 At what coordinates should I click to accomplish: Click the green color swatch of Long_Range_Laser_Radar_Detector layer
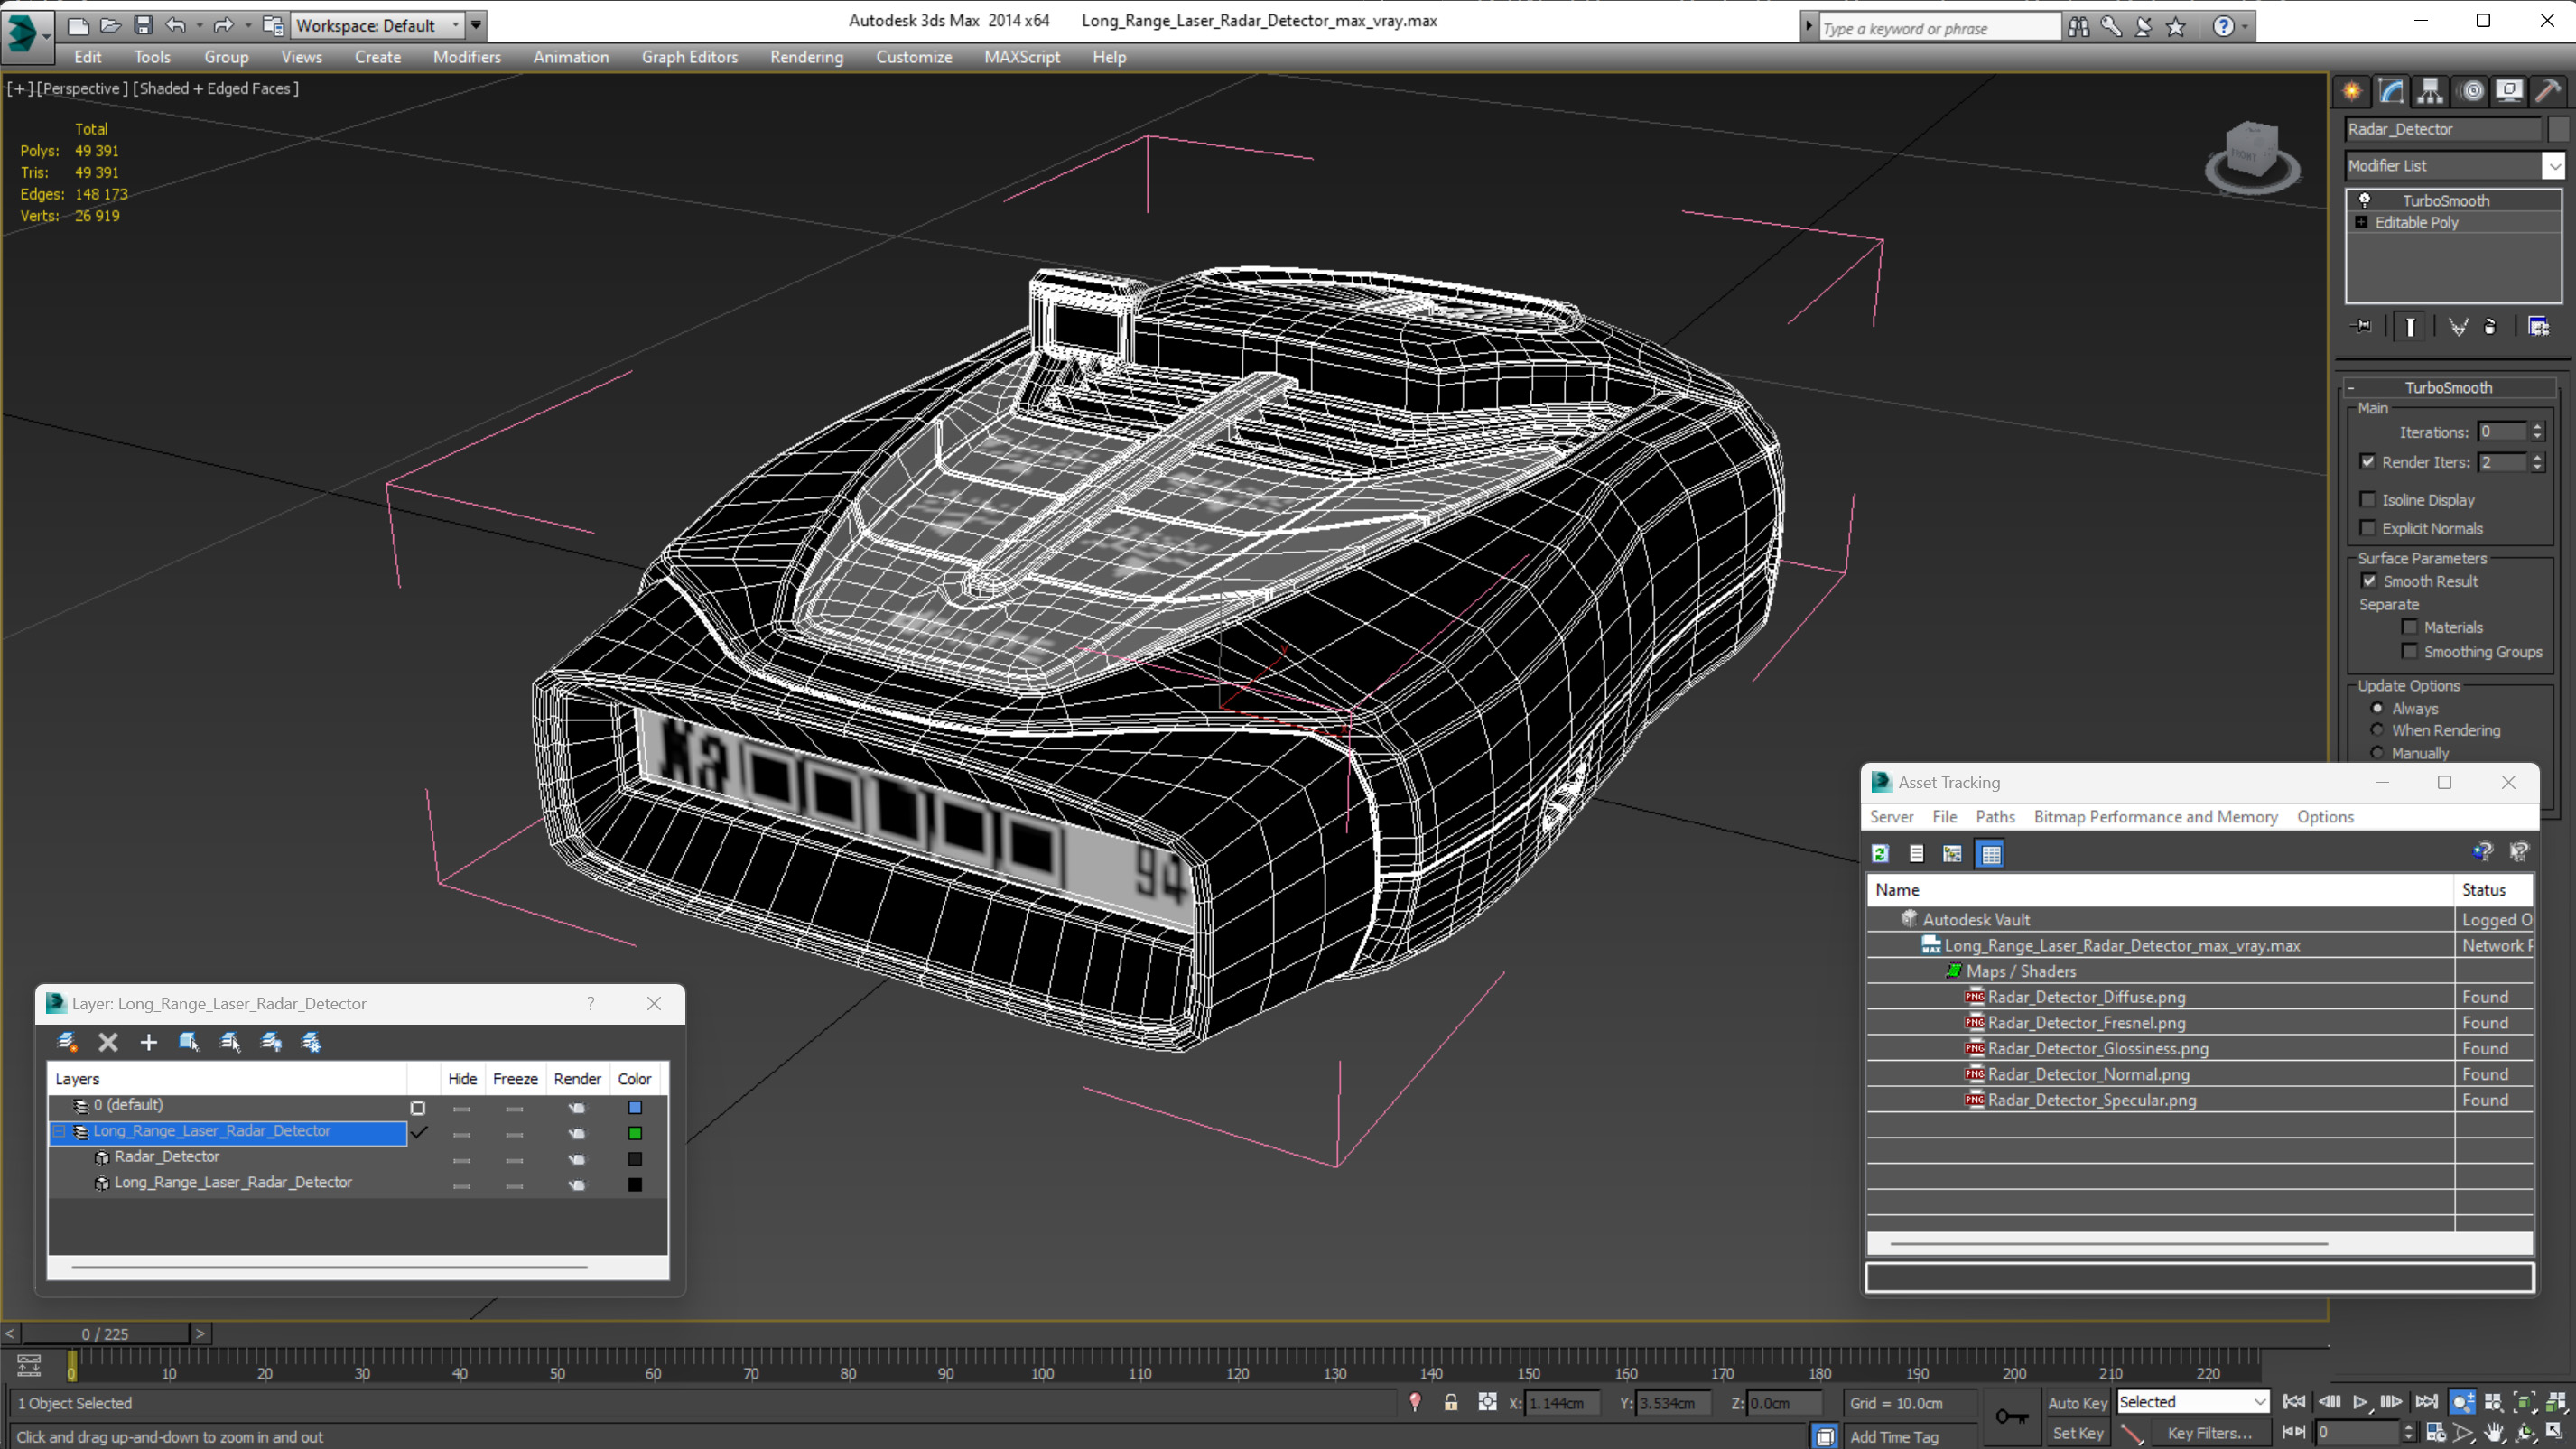tap(635, 1133)
